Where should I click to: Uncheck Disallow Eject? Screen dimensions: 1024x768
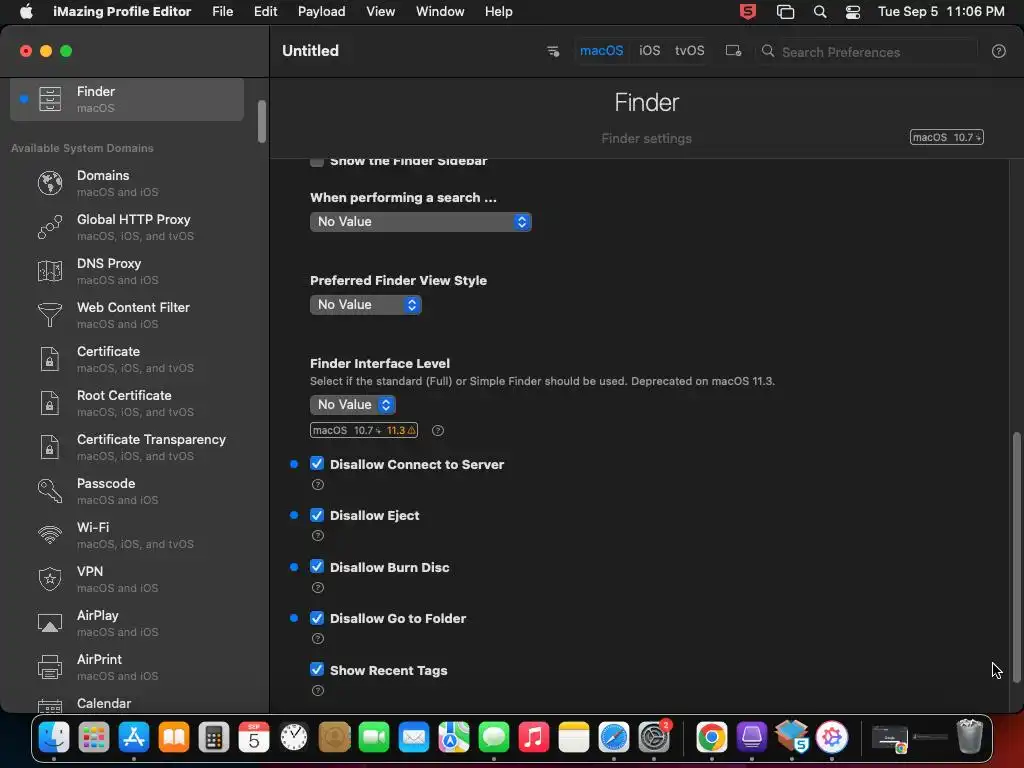[x=317, y=515]
